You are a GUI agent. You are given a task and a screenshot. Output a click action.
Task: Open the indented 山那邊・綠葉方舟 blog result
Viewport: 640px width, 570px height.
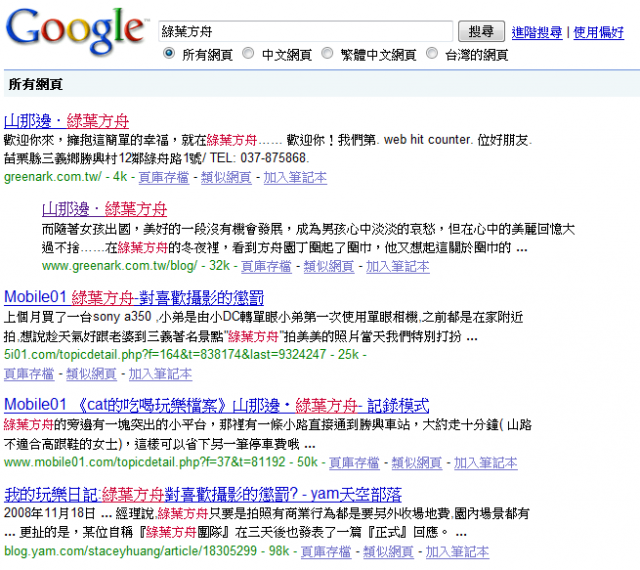(x=104, y=209)
